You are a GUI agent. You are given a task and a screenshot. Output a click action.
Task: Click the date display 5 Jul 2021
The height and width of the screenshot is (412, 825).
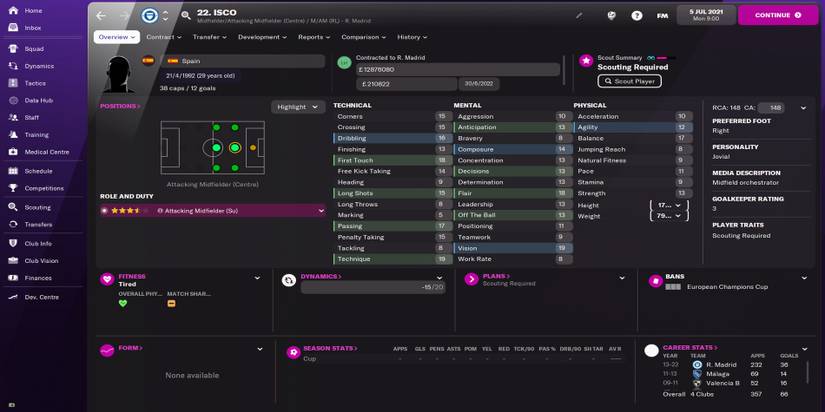click(706, 15)
